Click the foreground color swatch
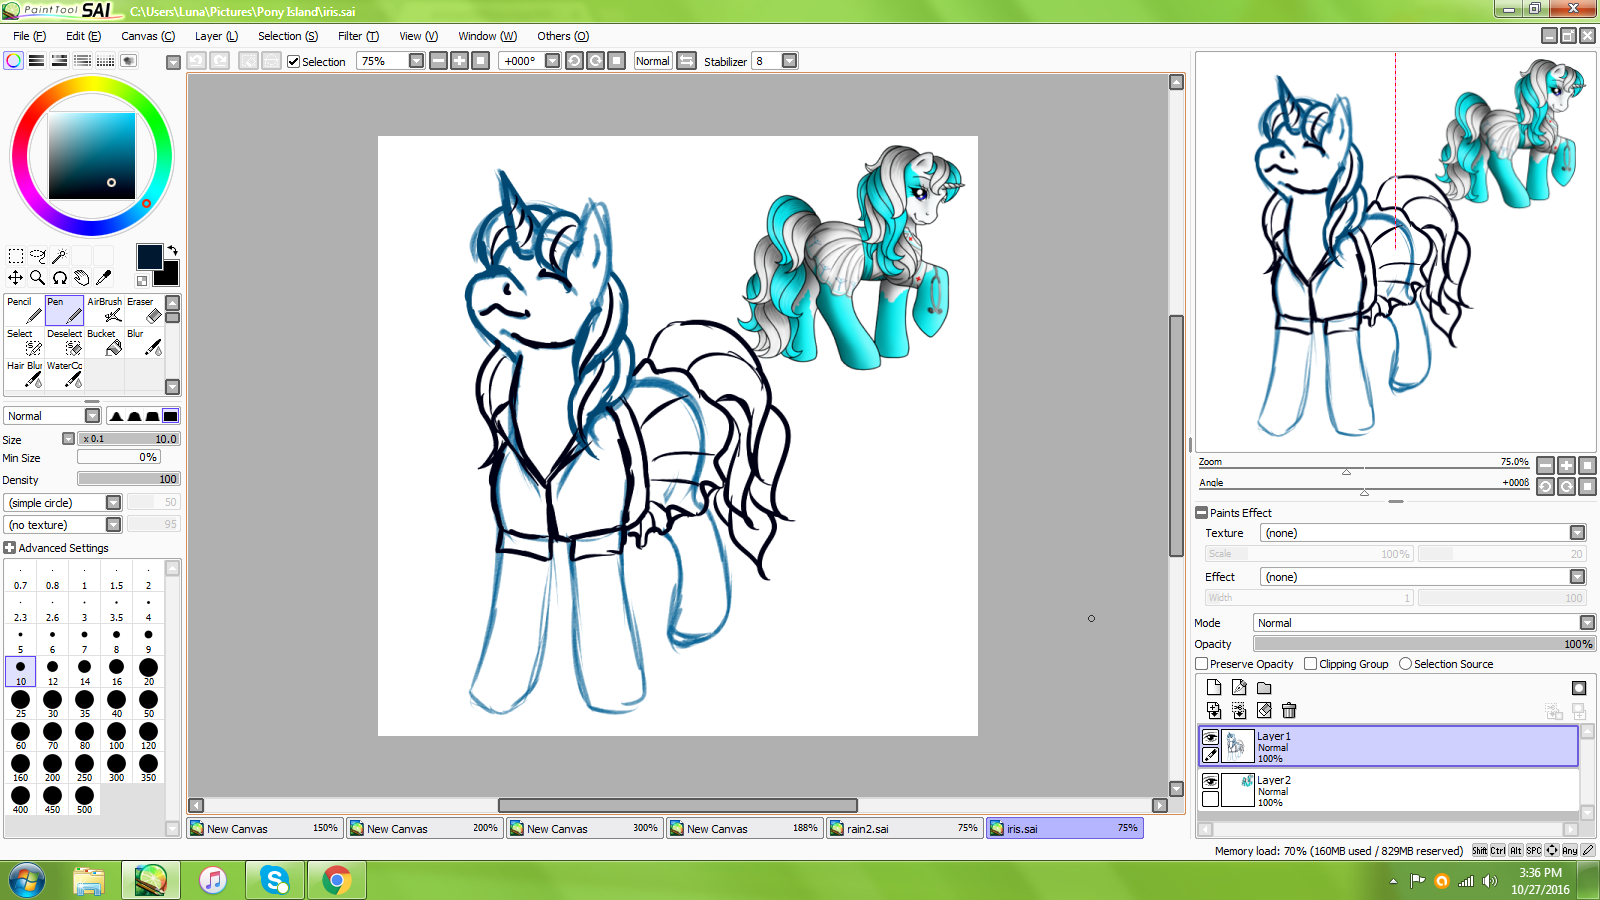 point(149,256)
